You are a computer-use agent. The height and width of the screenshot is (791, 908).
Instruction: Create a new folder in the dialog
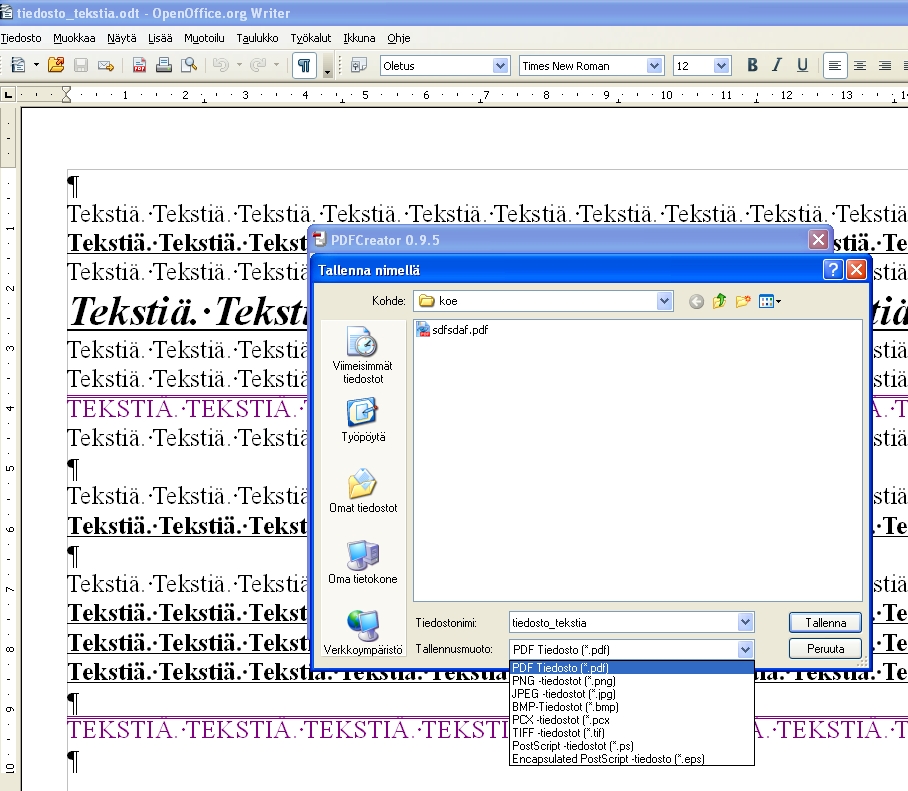click(743, 301)
